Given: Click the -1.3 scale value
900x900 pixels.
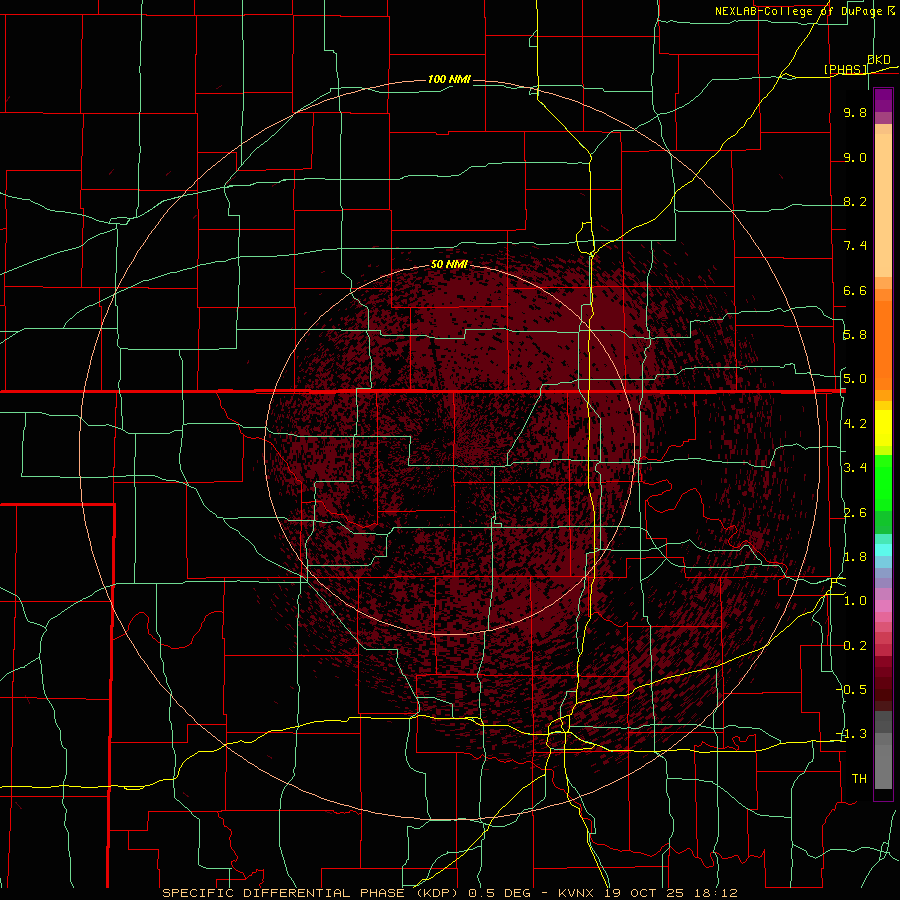Looking at the screenshot, I should 853,734.
